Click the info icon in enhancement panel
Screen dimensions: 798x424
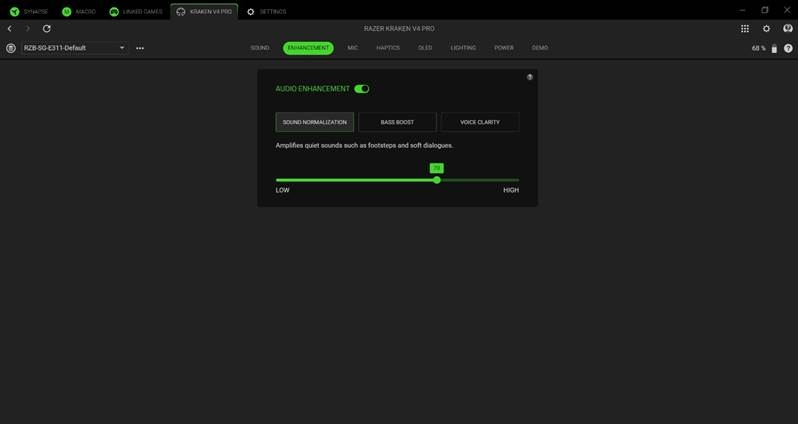click(x=530, y=77)
